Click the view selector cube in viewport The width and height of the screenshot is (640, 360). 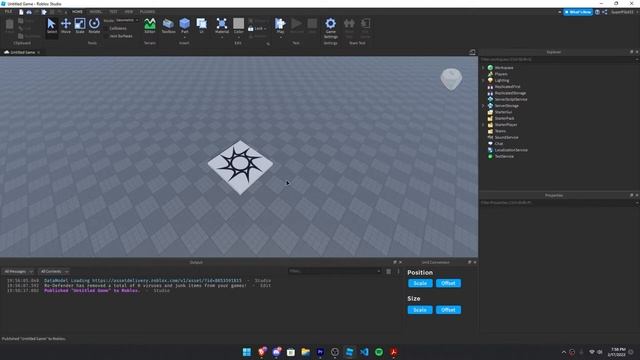tap(451, 79)
